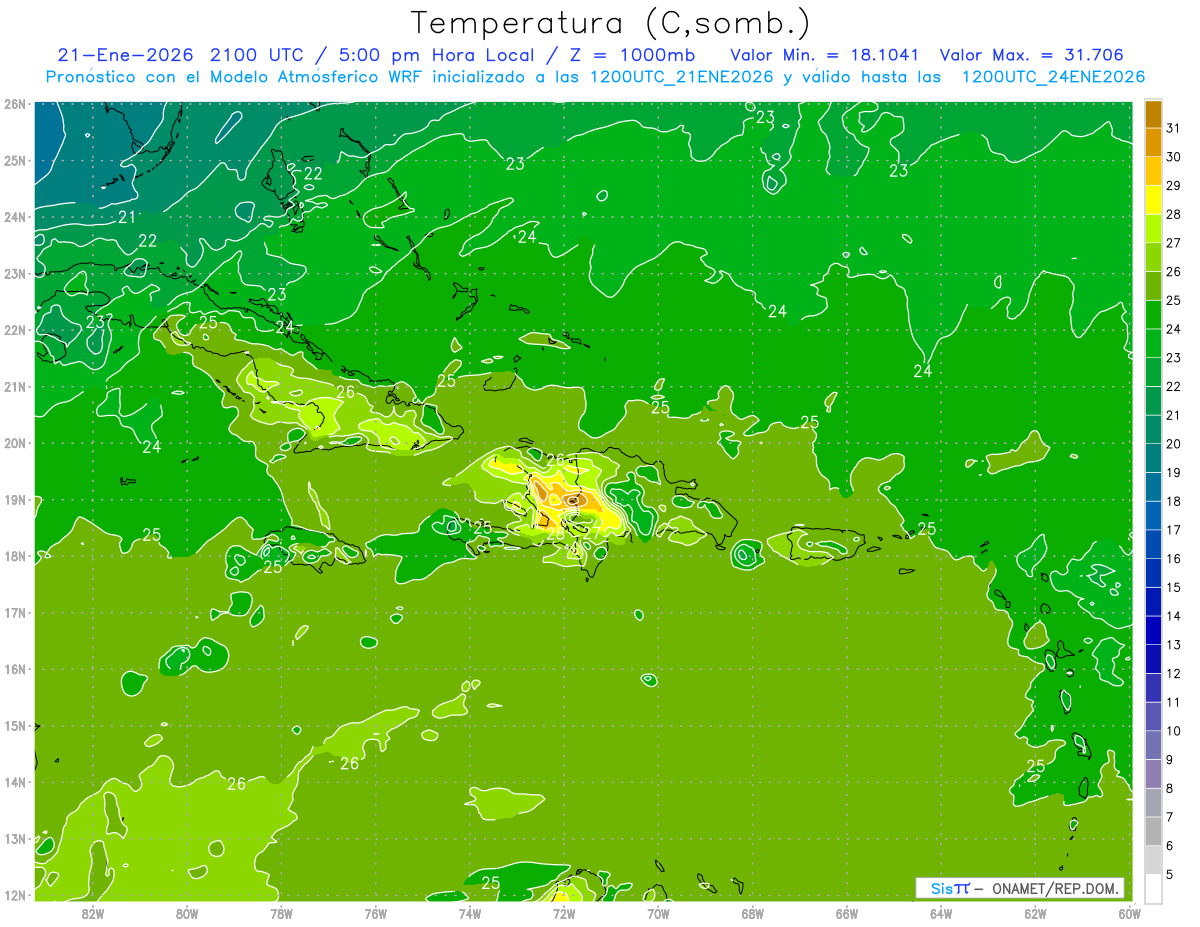Click the top brown-orange swatch above 31
Screen dimensions: 1200x927
pos(1153,114)
